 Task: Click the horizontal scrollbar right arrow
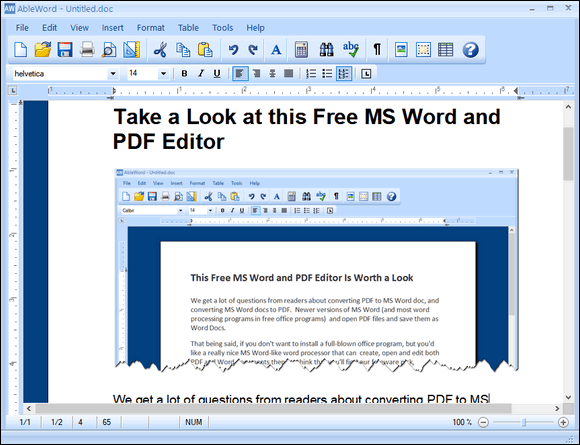coord(557,408)
